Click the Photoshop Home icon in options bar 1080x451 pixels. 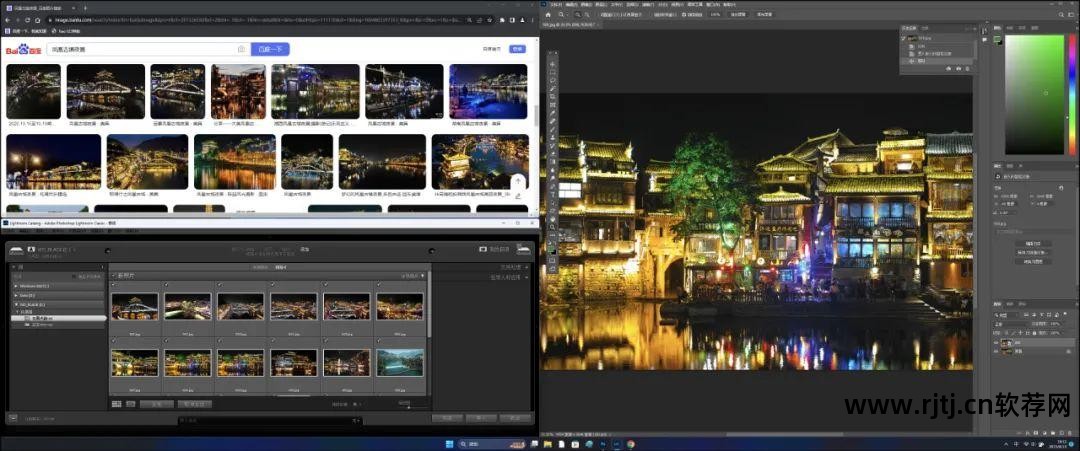tap(549, 15)
